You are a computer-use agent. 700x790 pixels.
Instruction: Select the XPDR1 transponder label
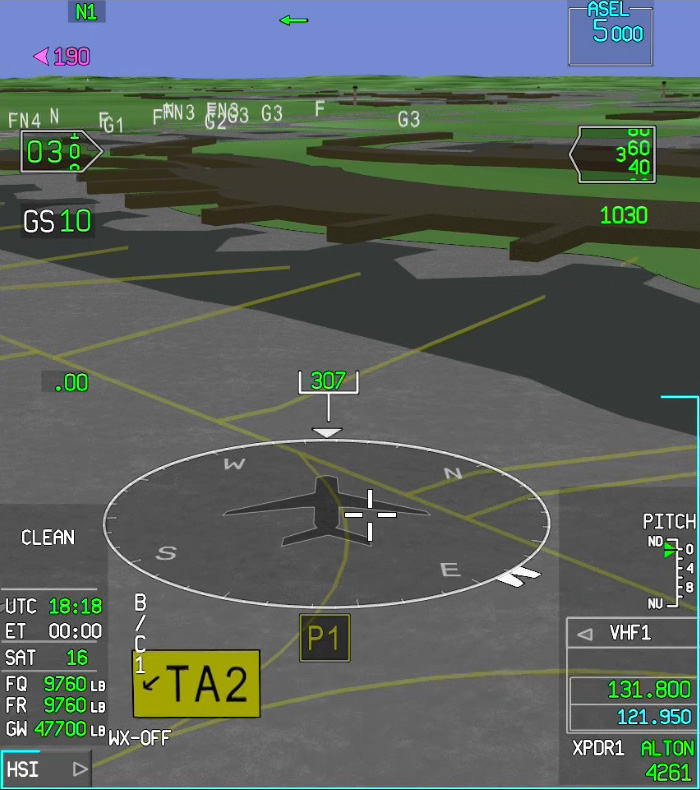[x=599, y=749]
